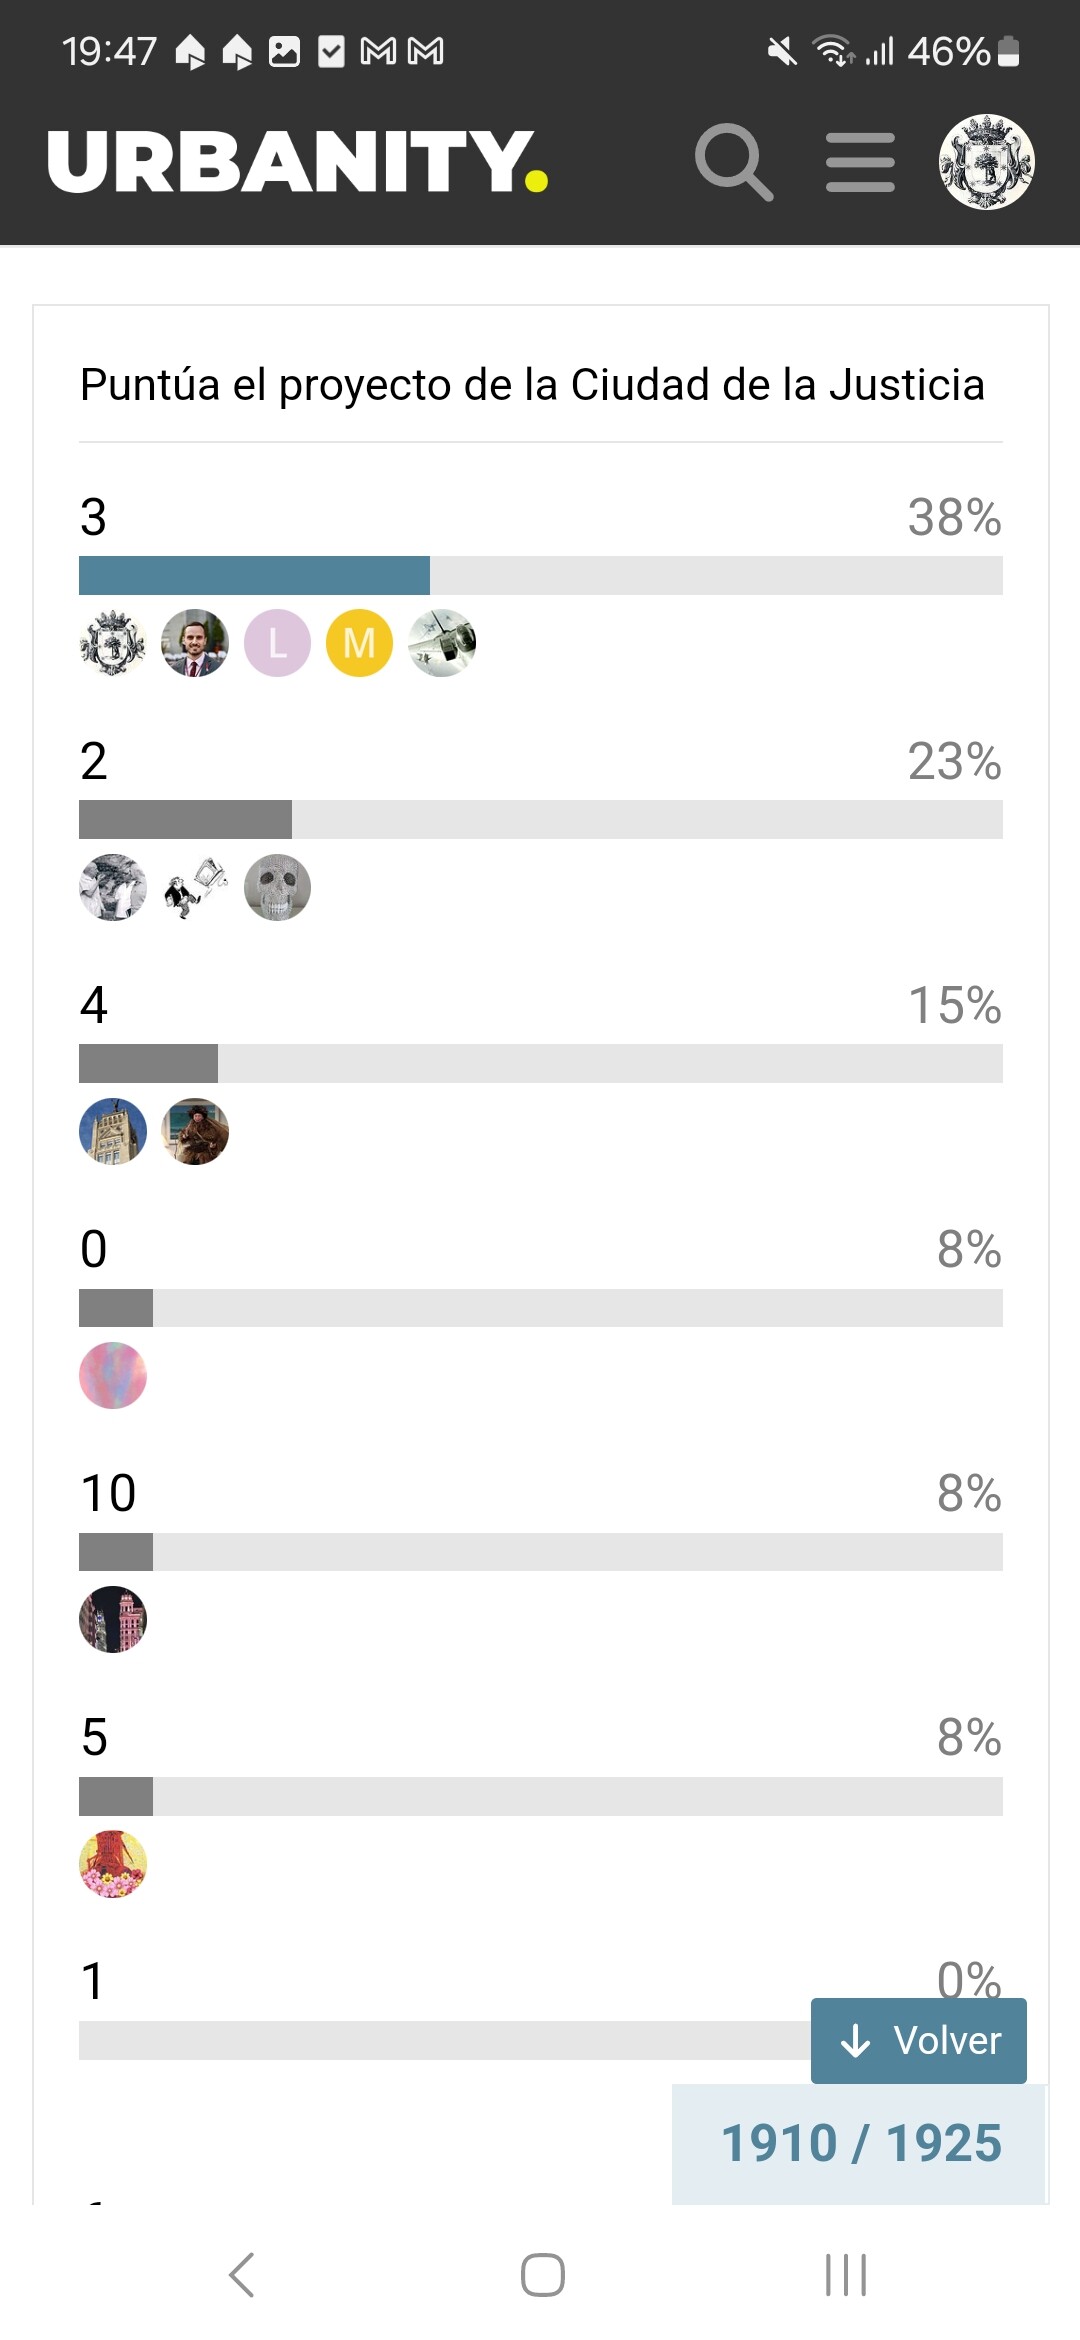
Task: Tap the URBANITY logo
Action: pyautogui.click(x=297, y=161)
